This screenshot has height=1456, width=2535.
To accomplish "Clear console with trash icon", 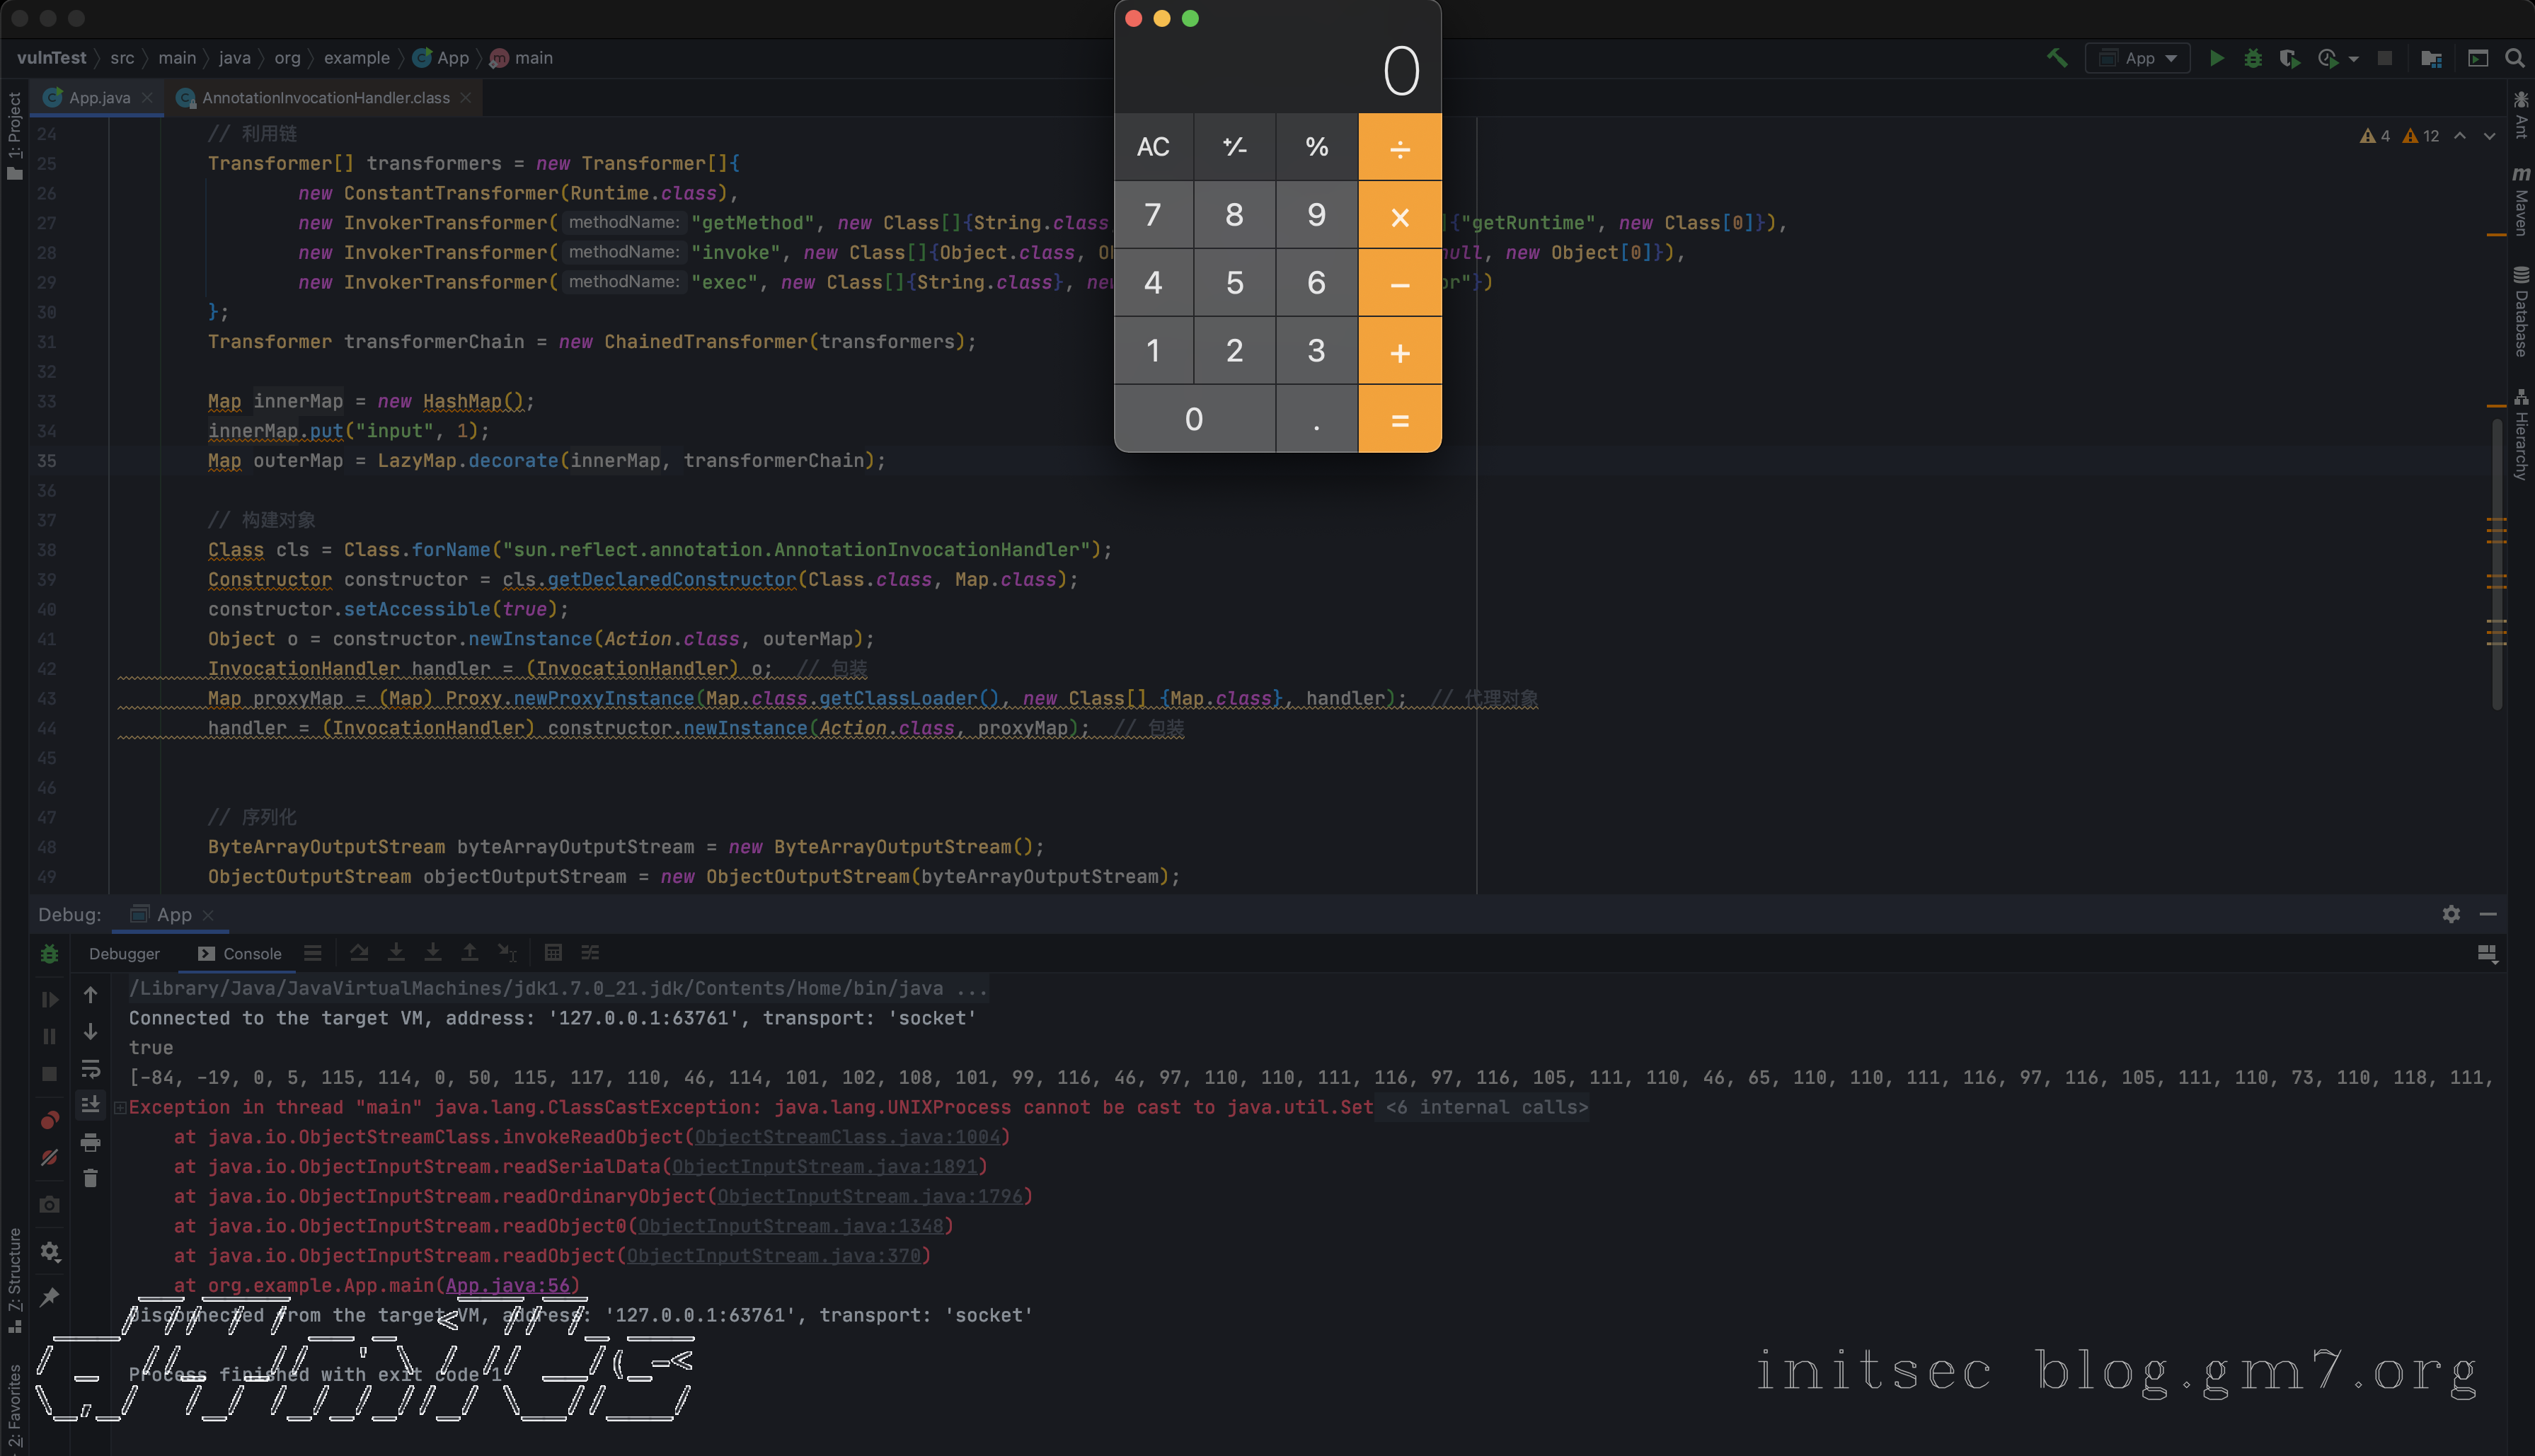I will (x=90, y=1179).
